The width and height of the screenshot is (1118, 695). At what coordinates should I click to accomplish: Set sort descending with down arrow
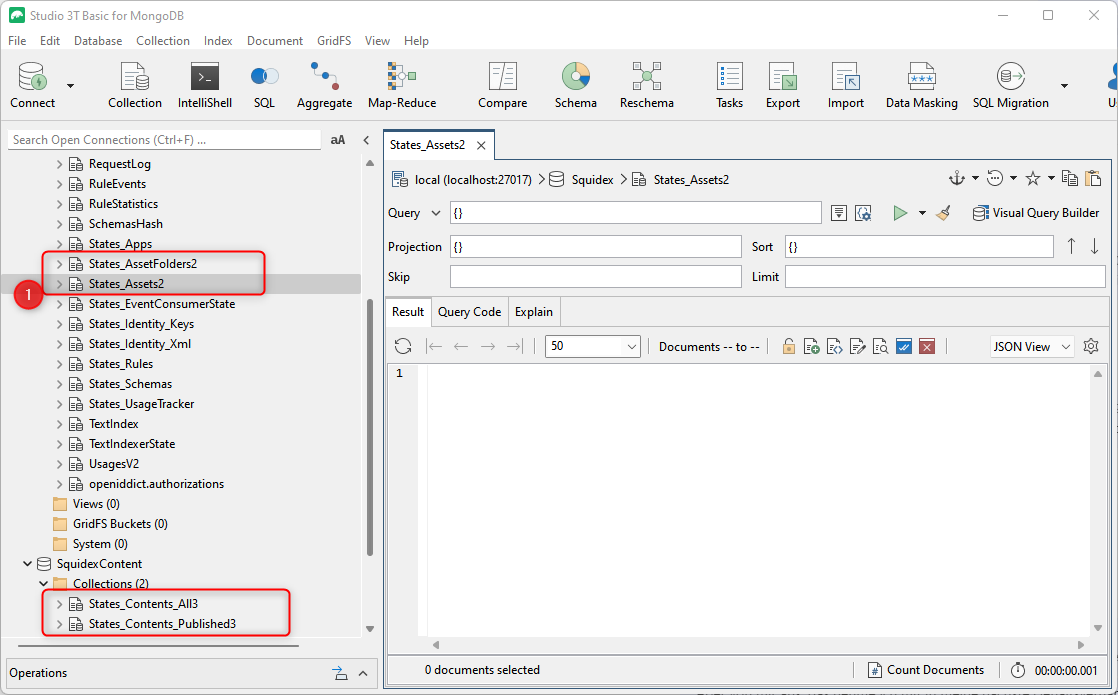[1094, 246]
